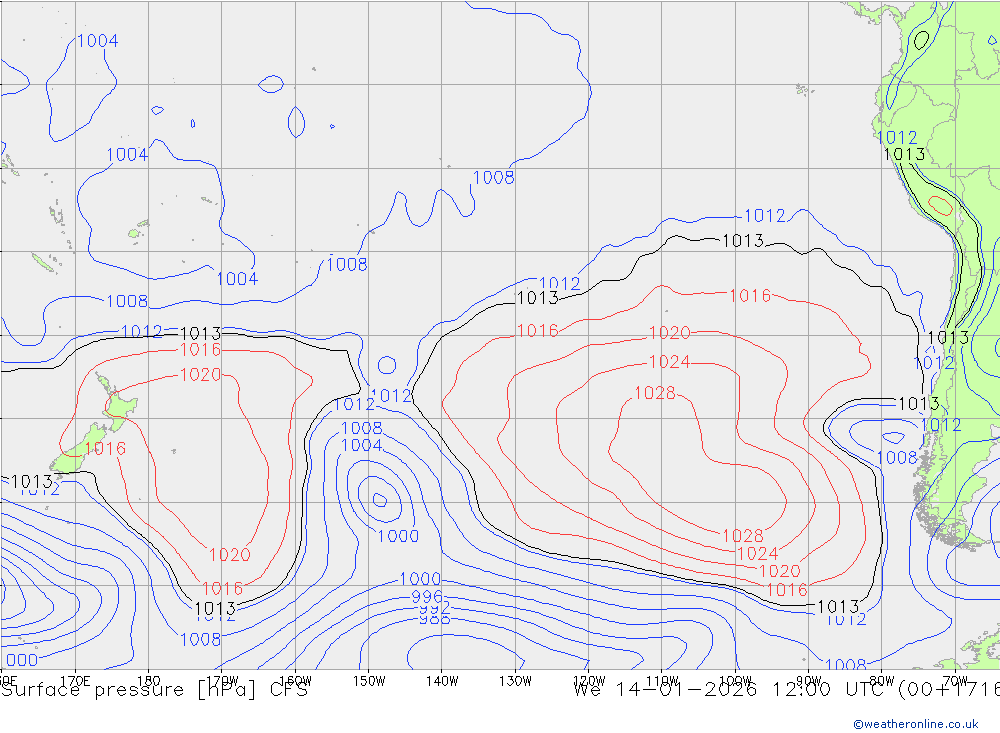Click the small circular closed isobar beside the 1012 labels

387,365
